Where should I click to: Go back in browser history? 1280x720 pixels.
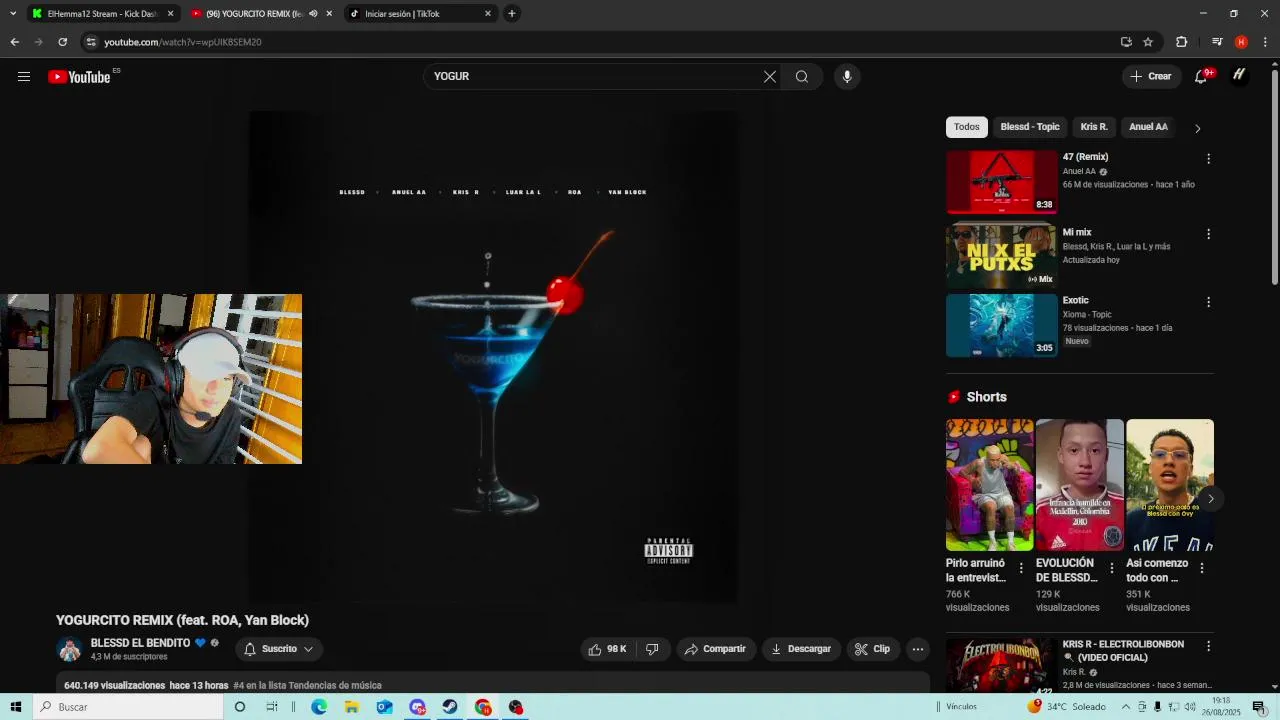point(14,42)
